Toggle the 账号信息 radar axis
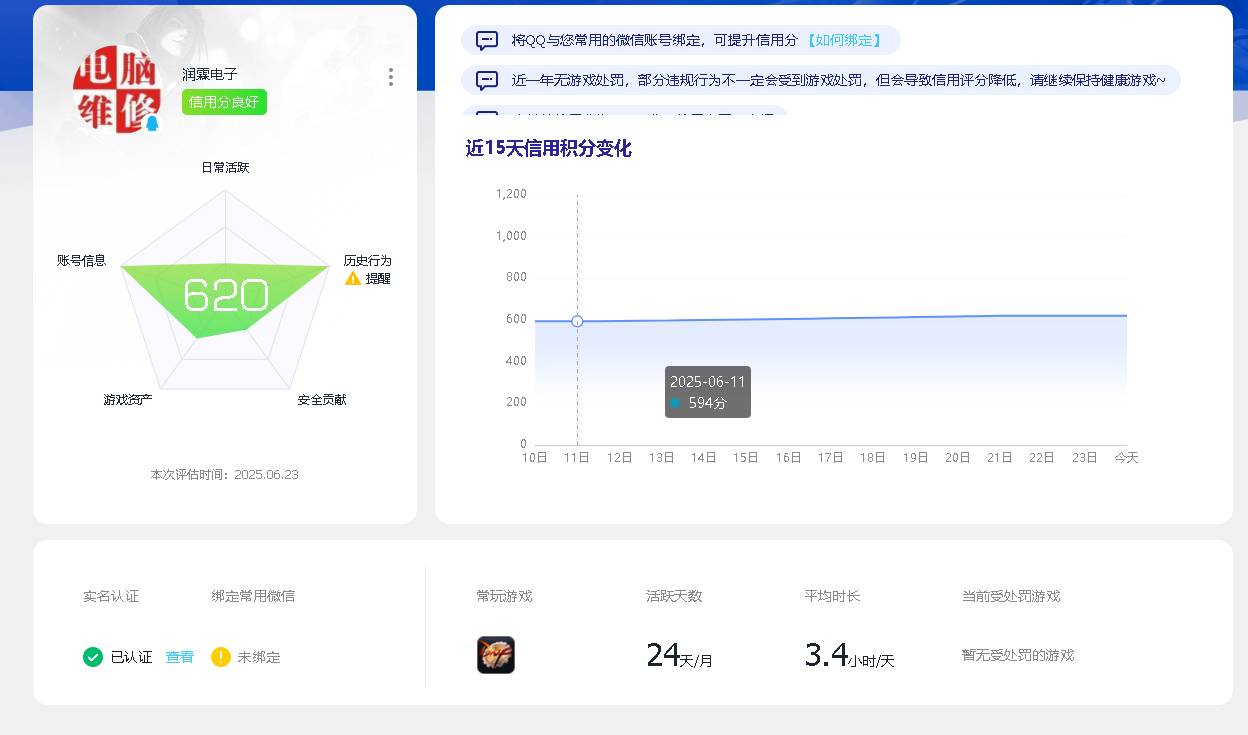This screenshot has height=735, width=1248. click(81, 262)
